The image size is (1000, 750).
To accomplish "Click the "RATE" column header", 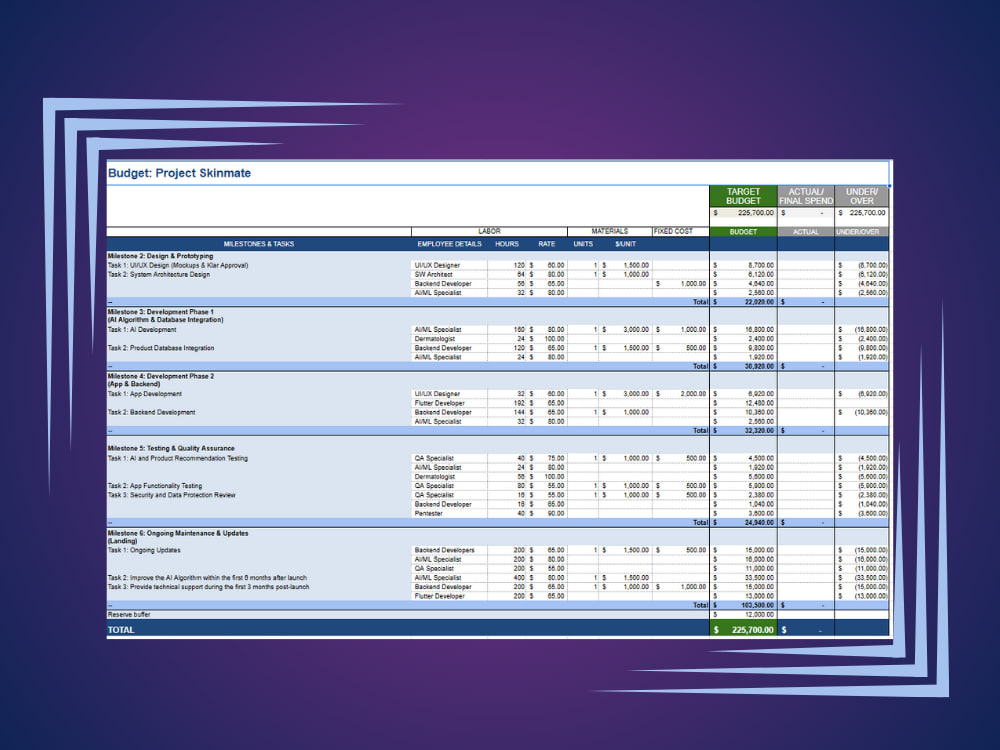I will [x=547, y=244].
